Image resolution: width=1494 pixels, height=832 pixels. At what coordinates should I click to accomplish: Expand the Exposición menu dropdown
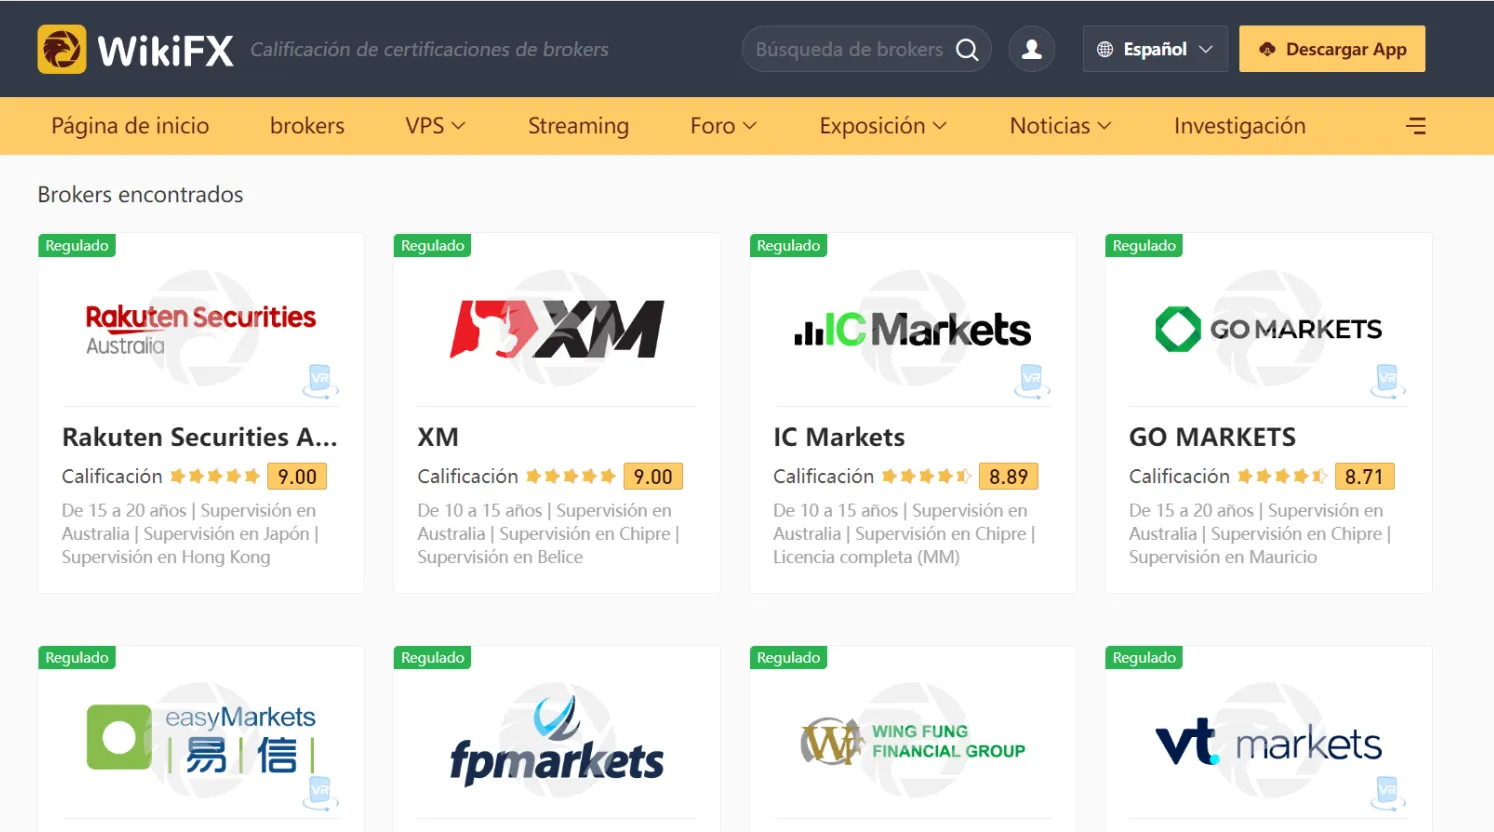tap(883, 126)
